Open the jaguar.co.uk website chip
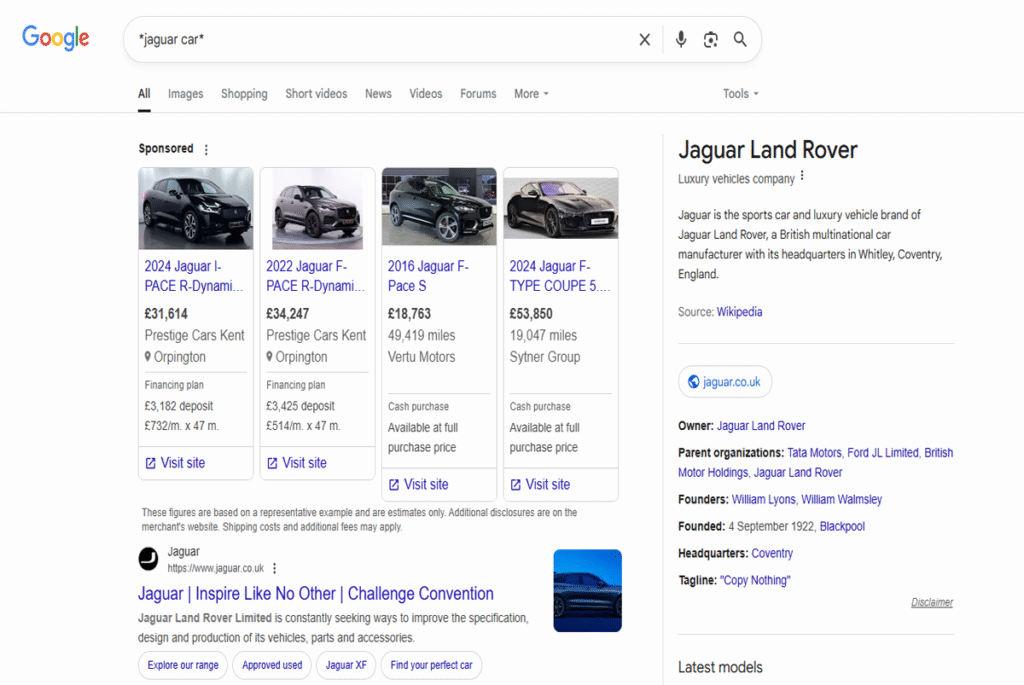 725,382
